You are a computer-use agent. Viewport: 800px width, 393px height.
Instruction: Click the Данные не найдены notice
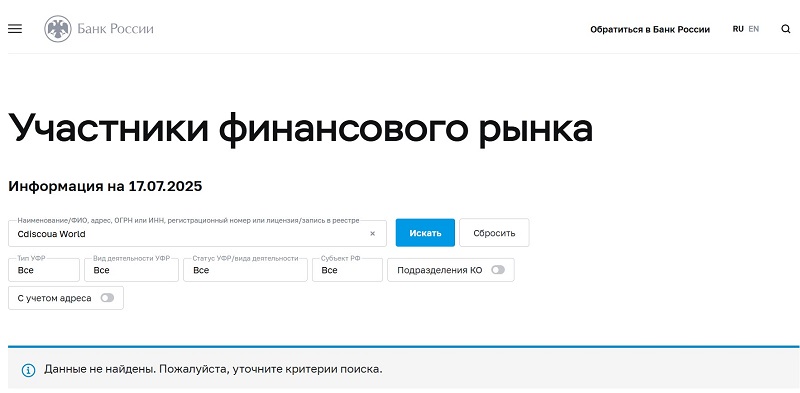point(404,369)
